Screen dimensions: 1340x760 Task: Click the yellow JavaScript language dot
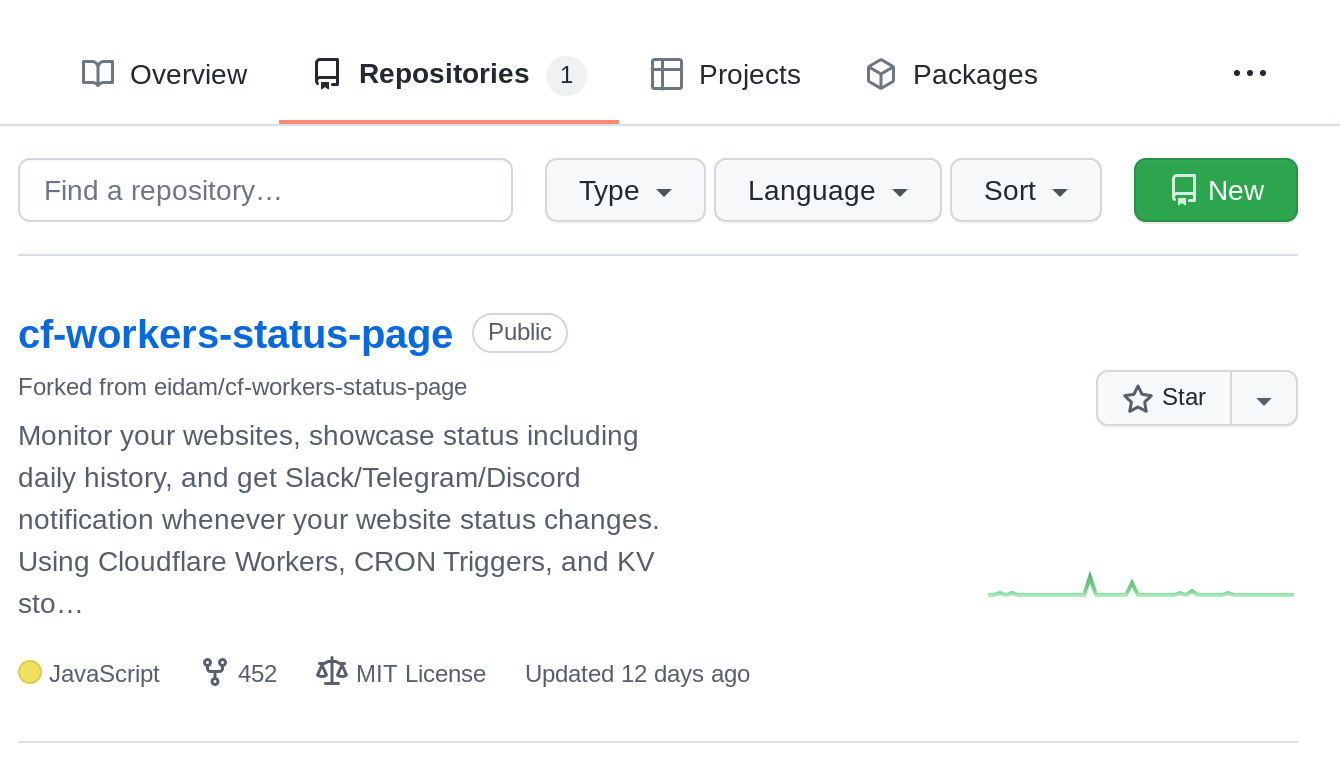30,672
